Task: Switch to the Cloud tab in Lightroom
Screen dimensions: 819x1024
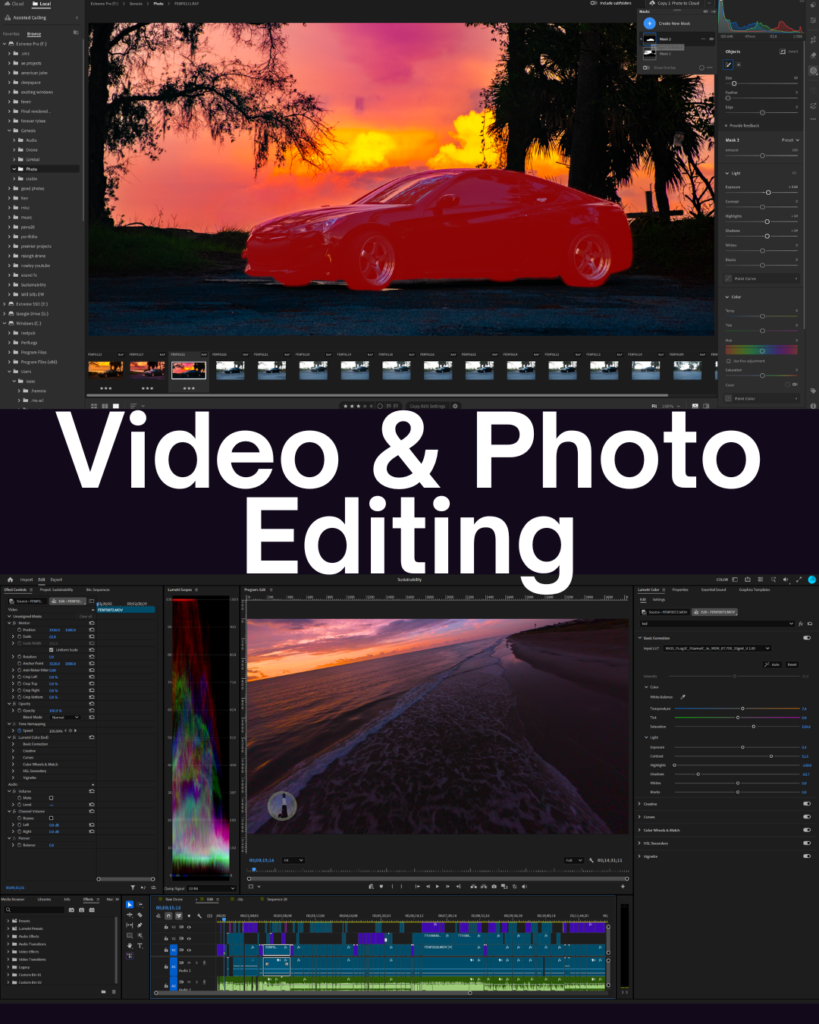Action: [x=14, y=4]
